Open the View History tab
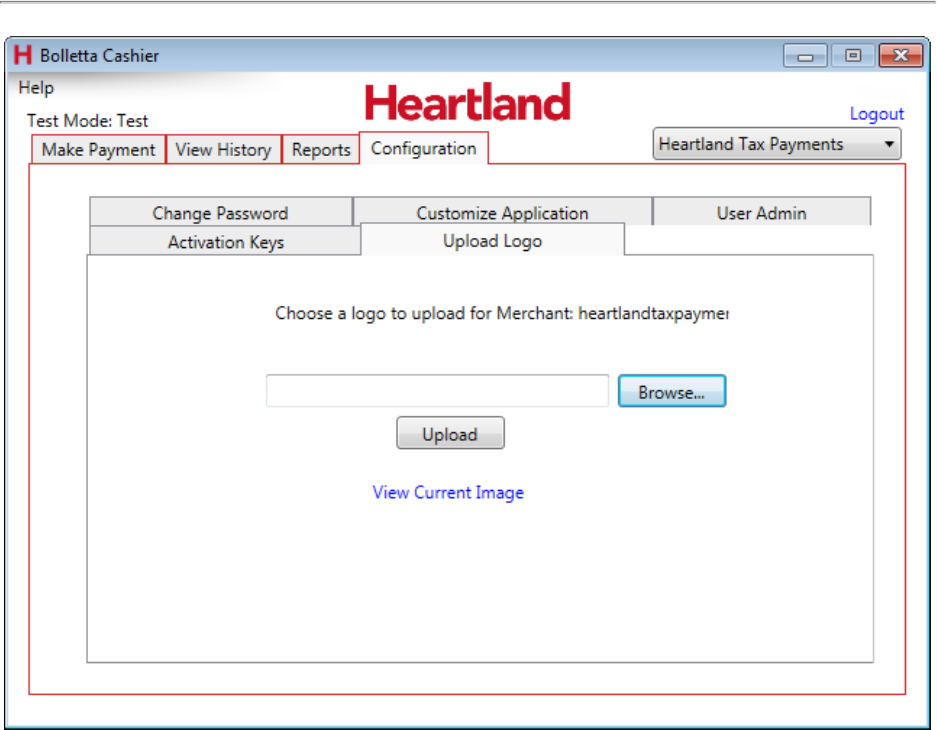937x730 pixels. 223,149
